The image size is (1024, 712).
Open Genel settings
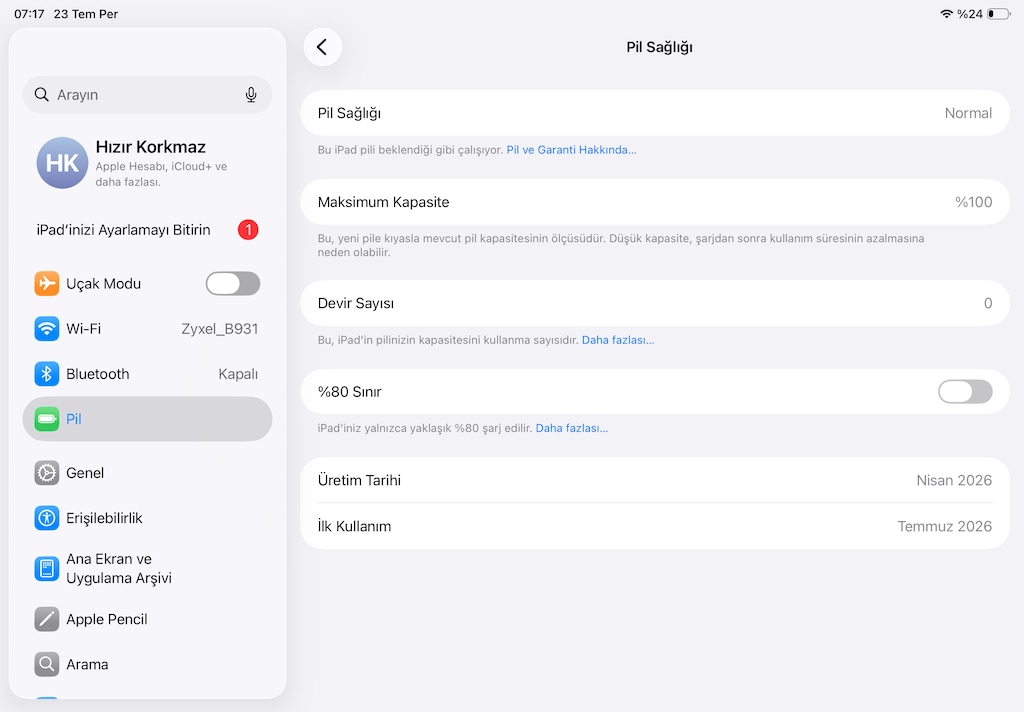click(147, 473)
